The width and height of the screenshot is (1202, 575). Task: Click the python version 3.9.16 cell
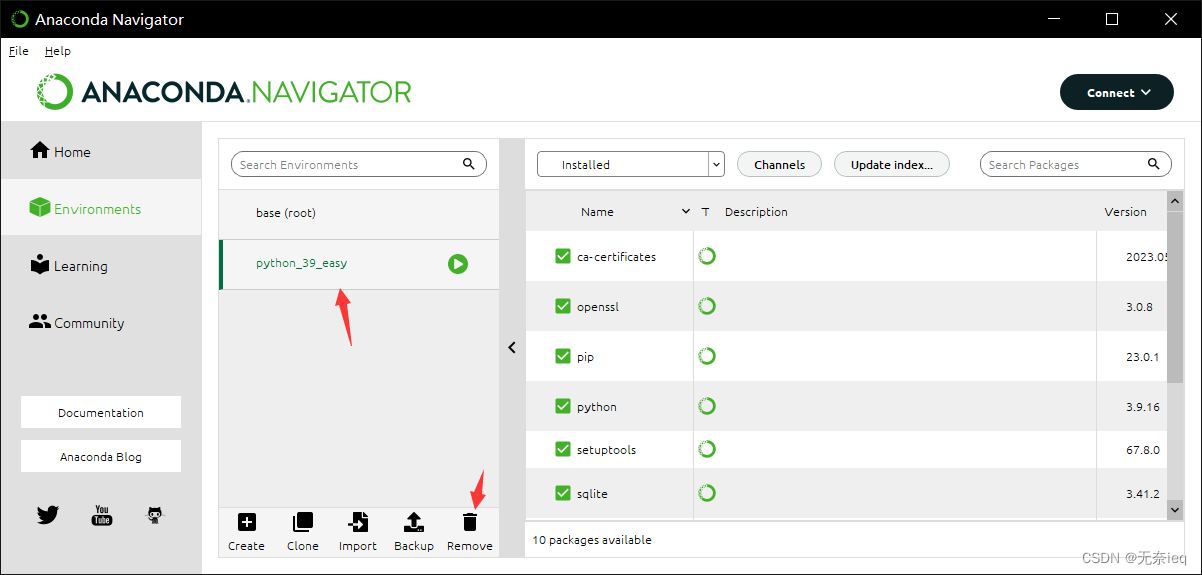1143,406
